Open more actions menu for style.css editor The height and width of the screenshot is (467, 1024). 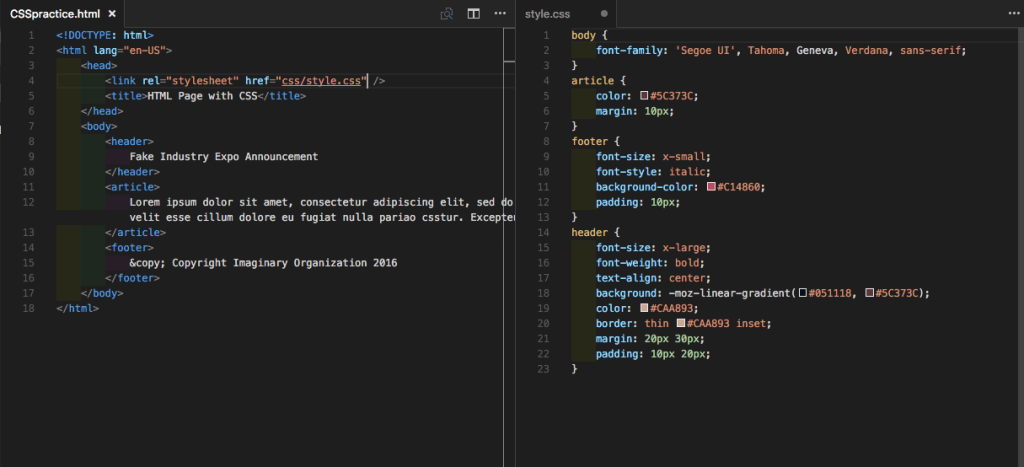click(x=1014, y=14)
